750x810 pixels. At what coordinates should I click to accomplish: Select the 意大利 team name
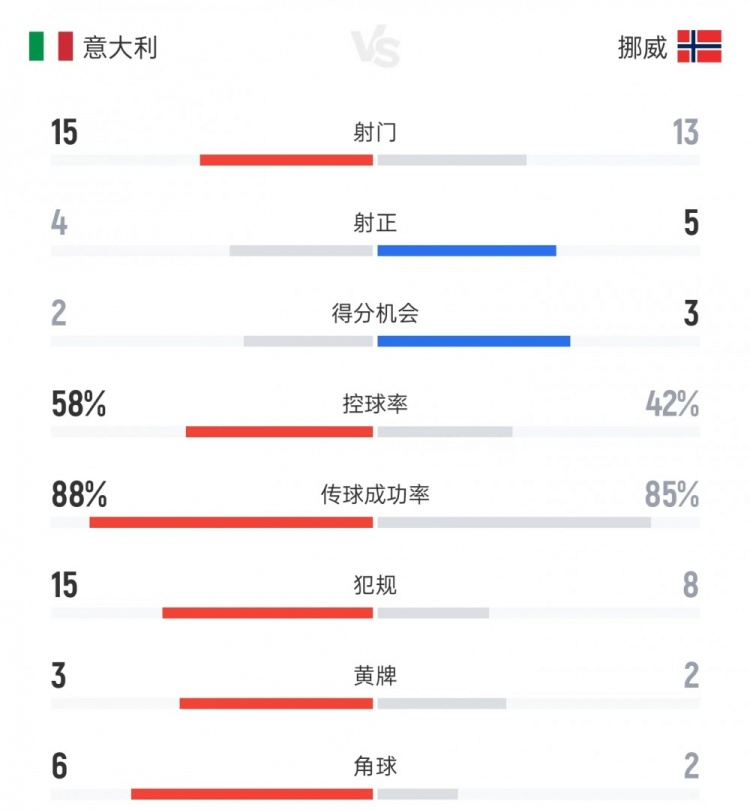tap(120, 47)
